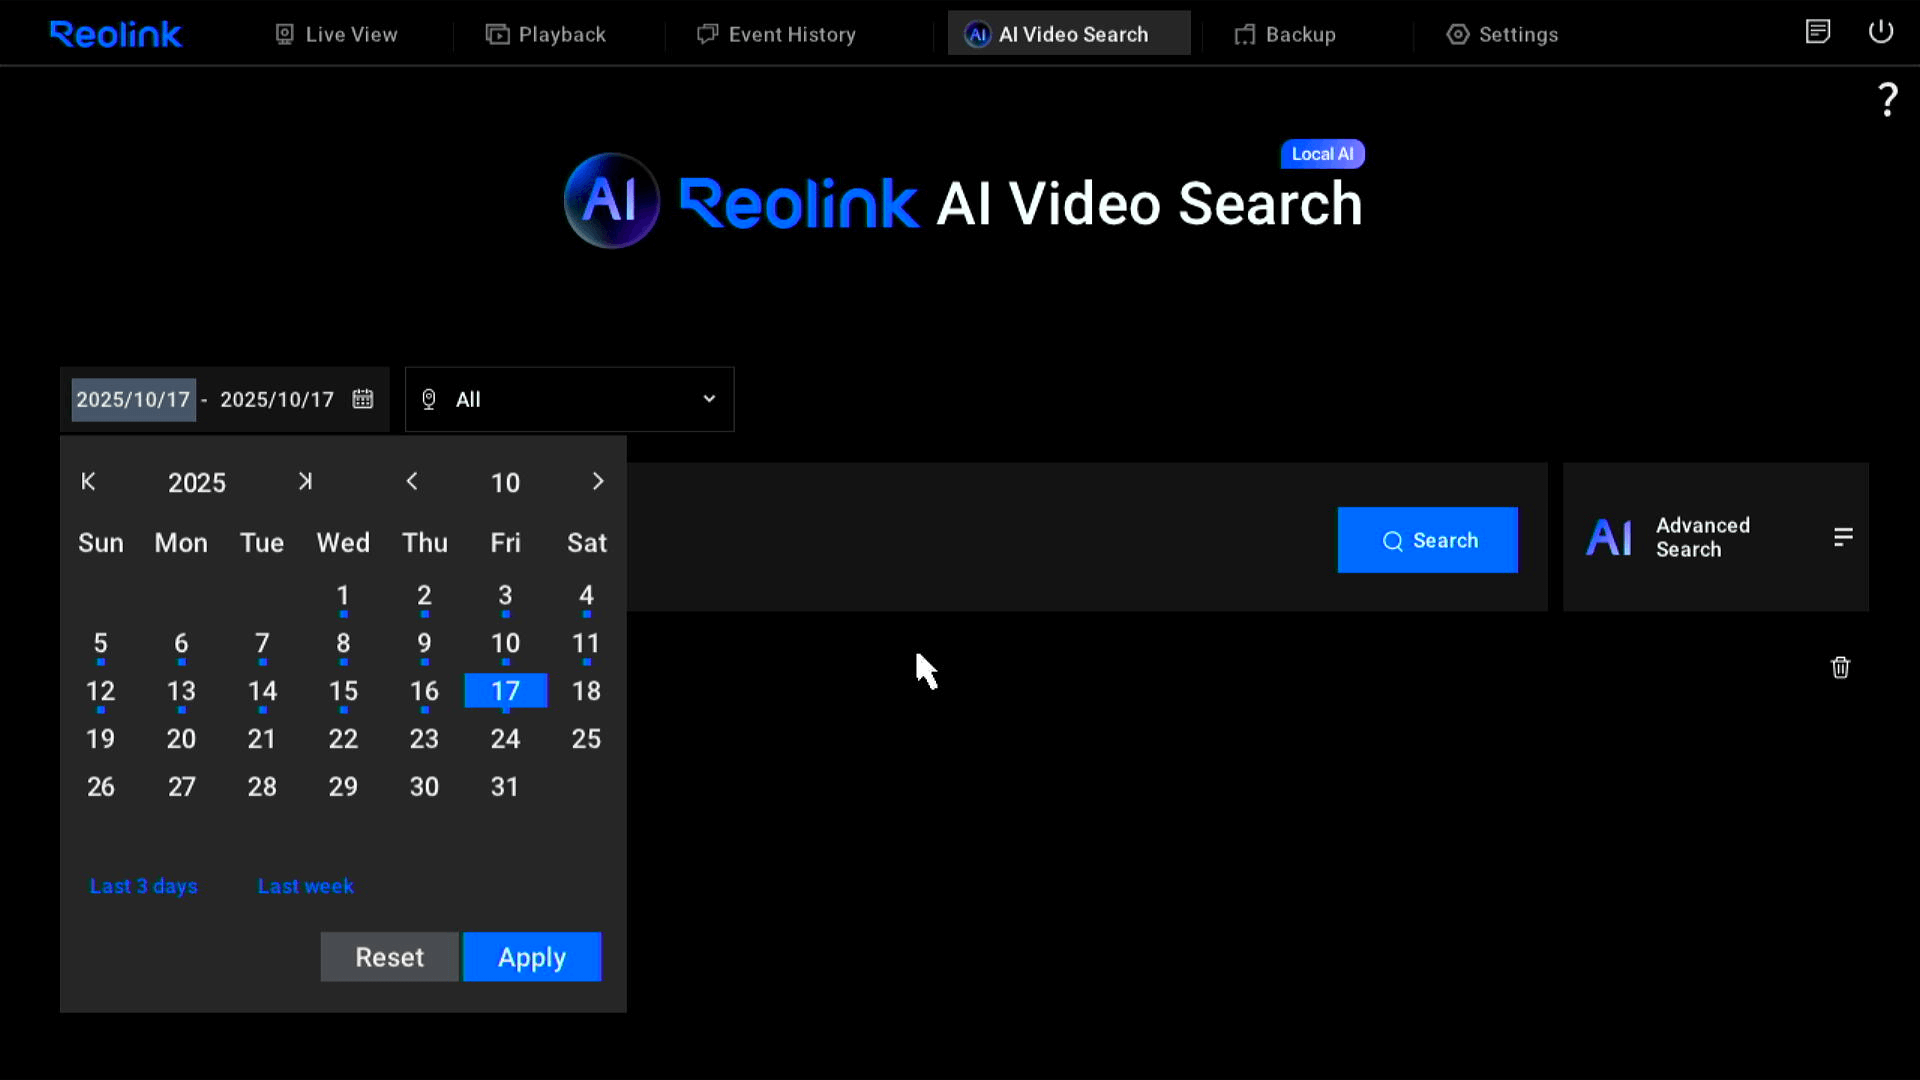Select the Last 3 days shortcut
1920x1080 pixels.
[x=144, y=886]
